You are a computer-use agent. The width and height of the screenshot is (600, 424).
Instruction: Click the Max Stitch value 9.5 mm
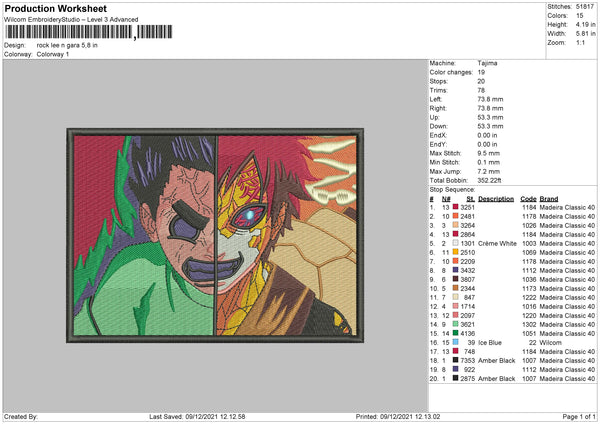point(488,153)
